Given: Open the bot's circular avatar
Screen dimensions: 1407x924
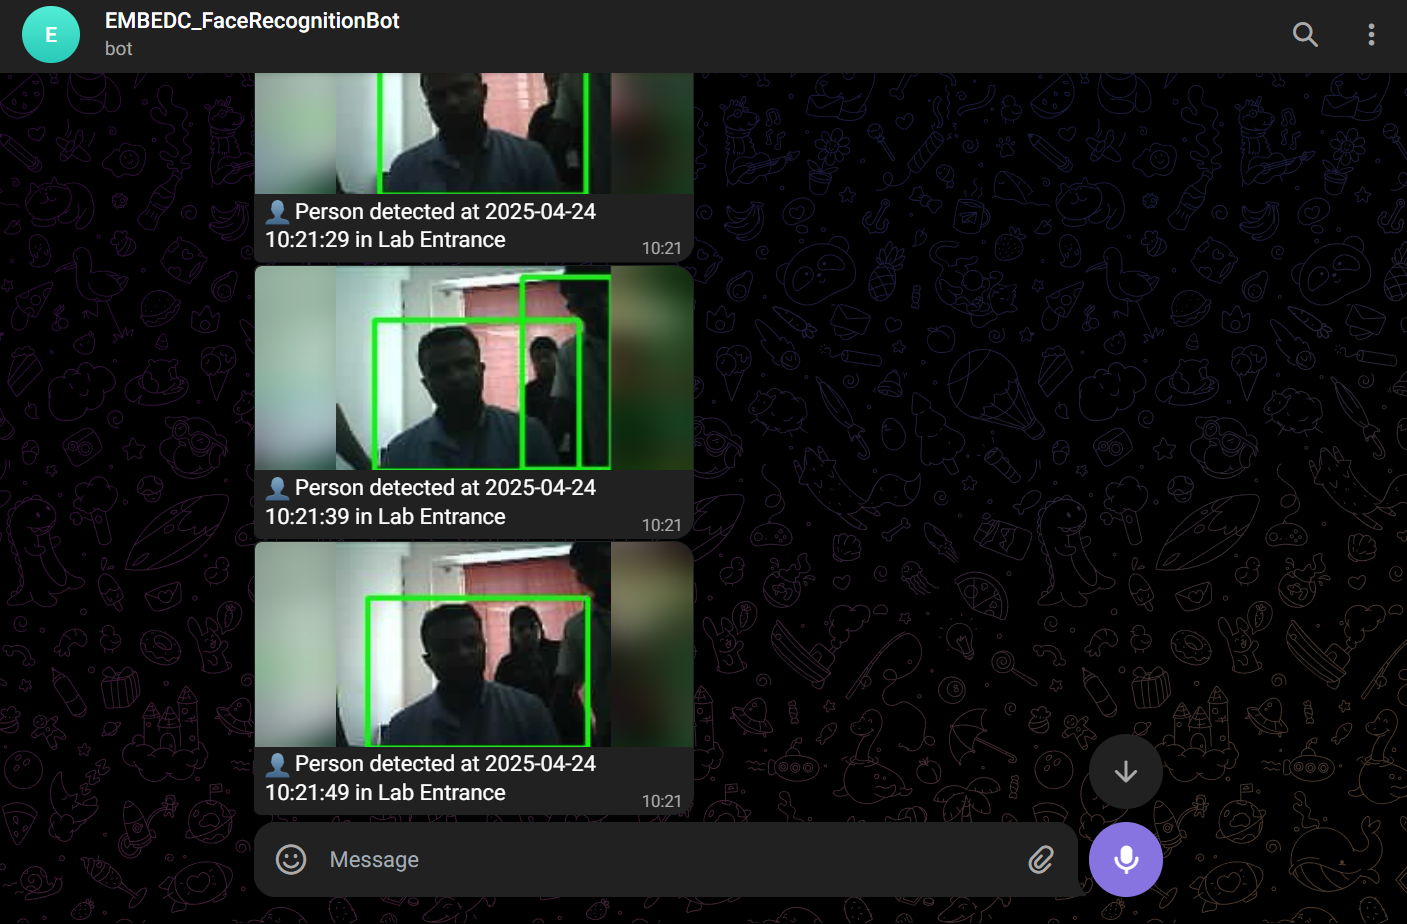Looking at the screenshot, I should pyautogui.click(x=51, y=34).
